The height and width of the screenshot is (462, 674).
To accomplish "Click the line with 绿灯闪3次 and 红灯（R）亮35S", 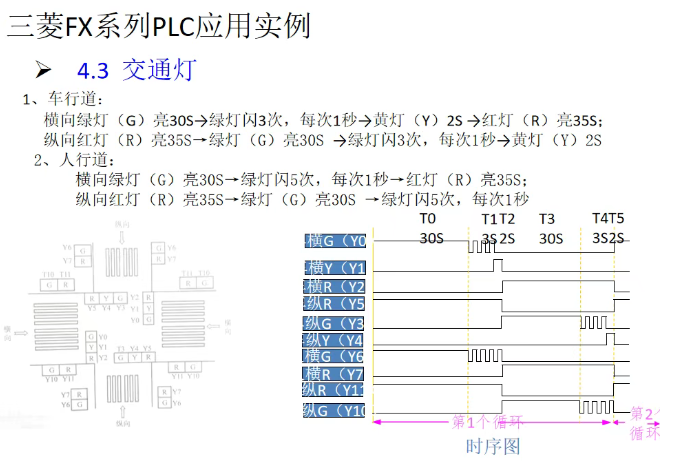I will [x=323, y=120].
